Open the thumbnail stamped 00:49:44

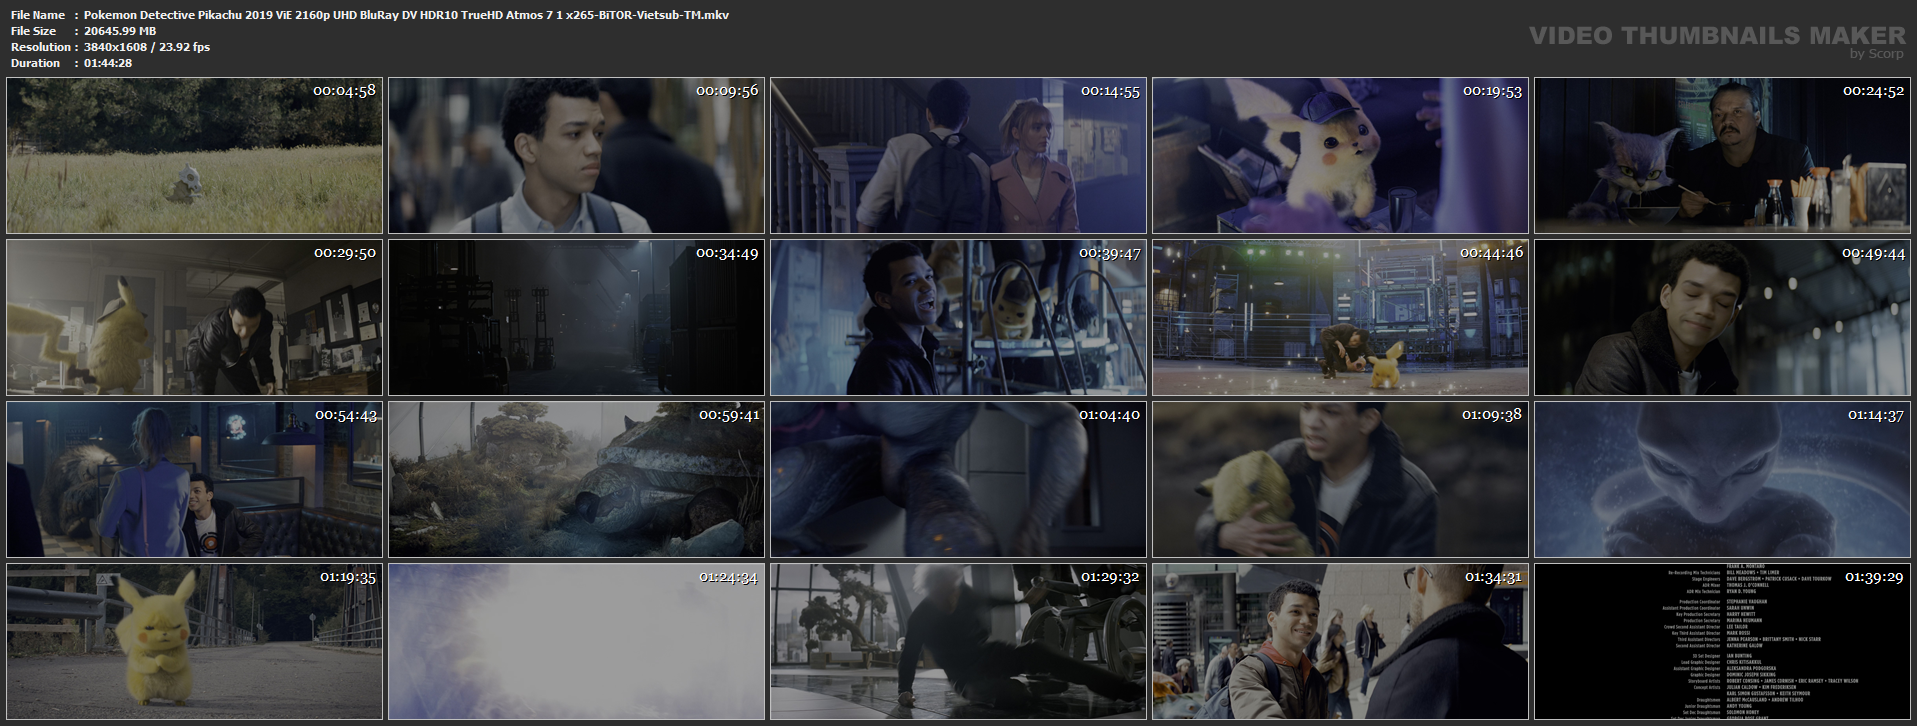pyautogui.click(x=1722, y=318)
